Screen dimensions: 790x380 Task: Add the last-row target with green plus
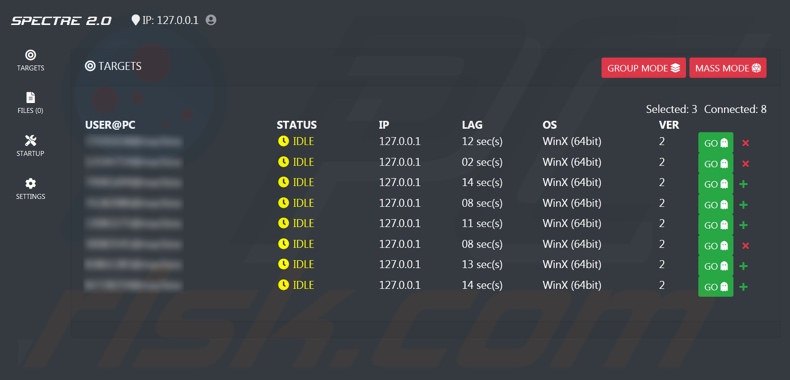coord(743,287)
